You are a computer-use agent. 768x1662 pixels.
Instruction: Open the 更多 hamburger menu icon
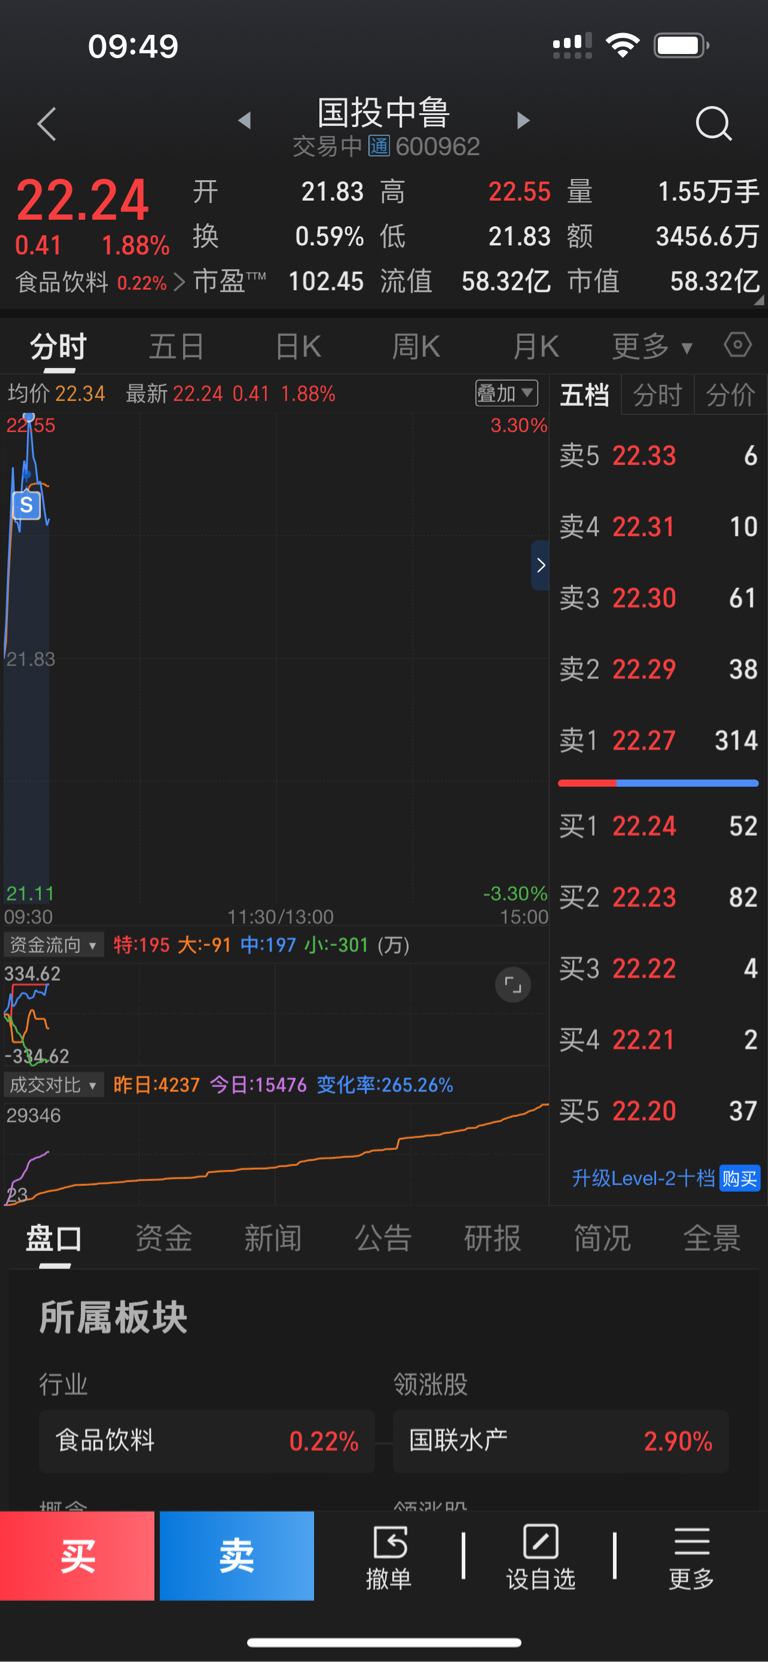pos(691,1556)
